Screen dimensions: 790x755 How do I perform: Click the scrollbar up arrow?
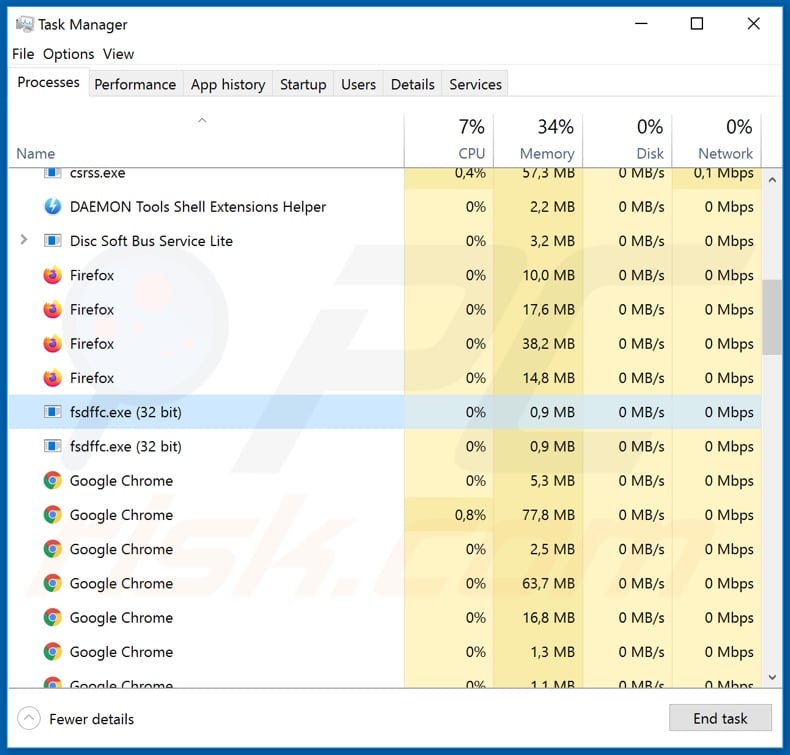pyautogui.click(x=772, y=180)
